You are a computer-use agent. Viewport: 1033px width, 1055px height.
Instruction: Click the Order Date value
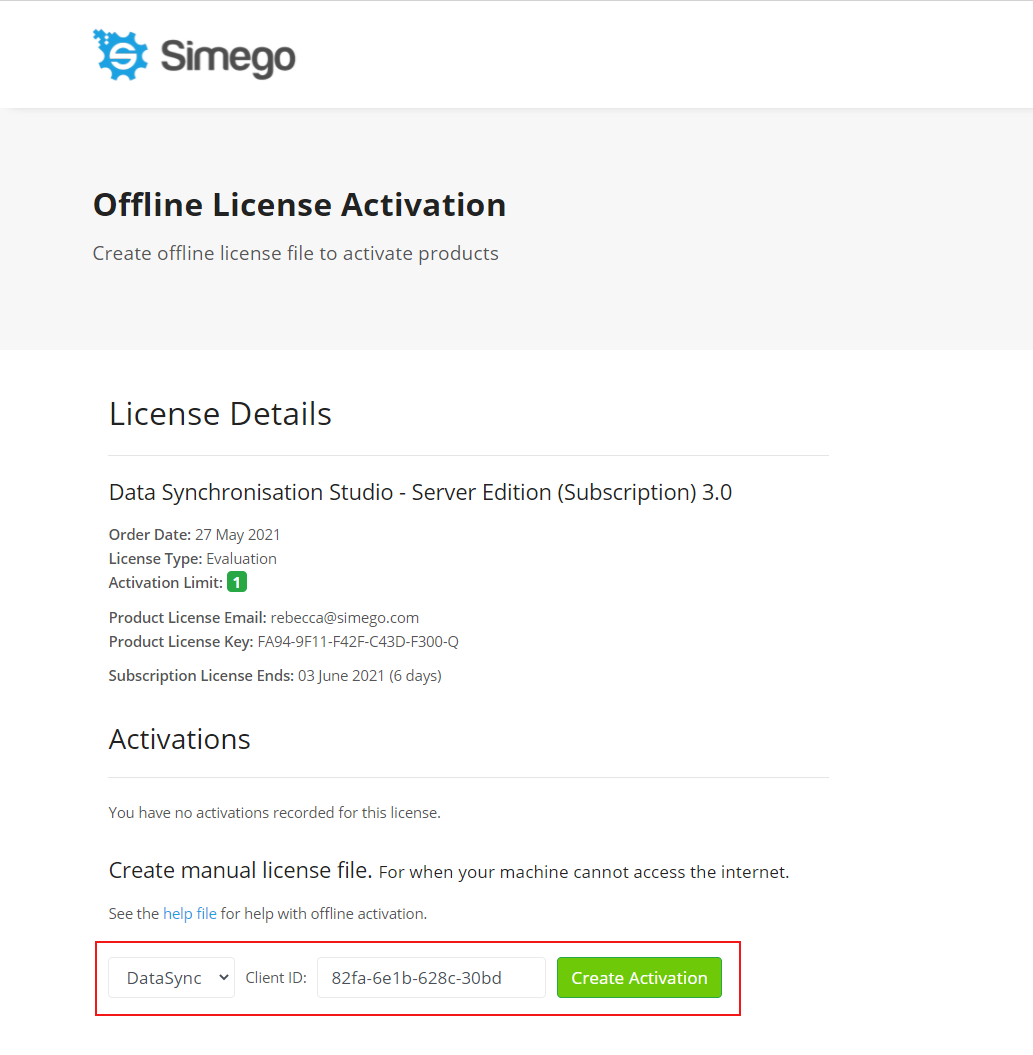(238, 535)
